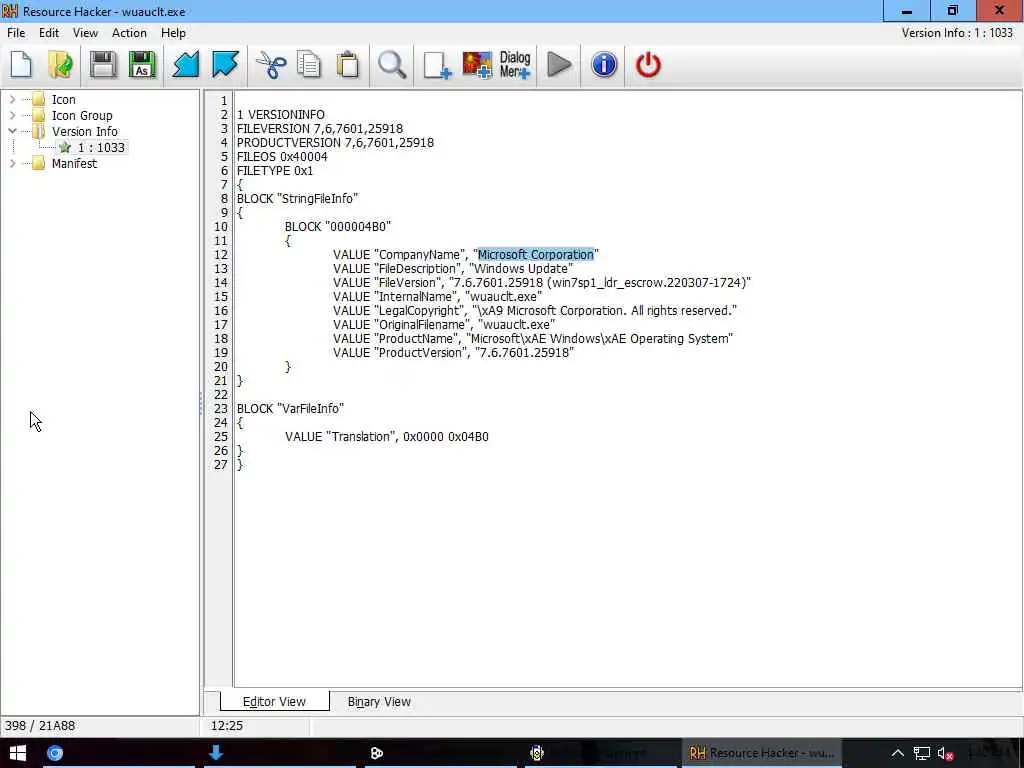Select the 1 : 1033 resource item

pos(101,148)
